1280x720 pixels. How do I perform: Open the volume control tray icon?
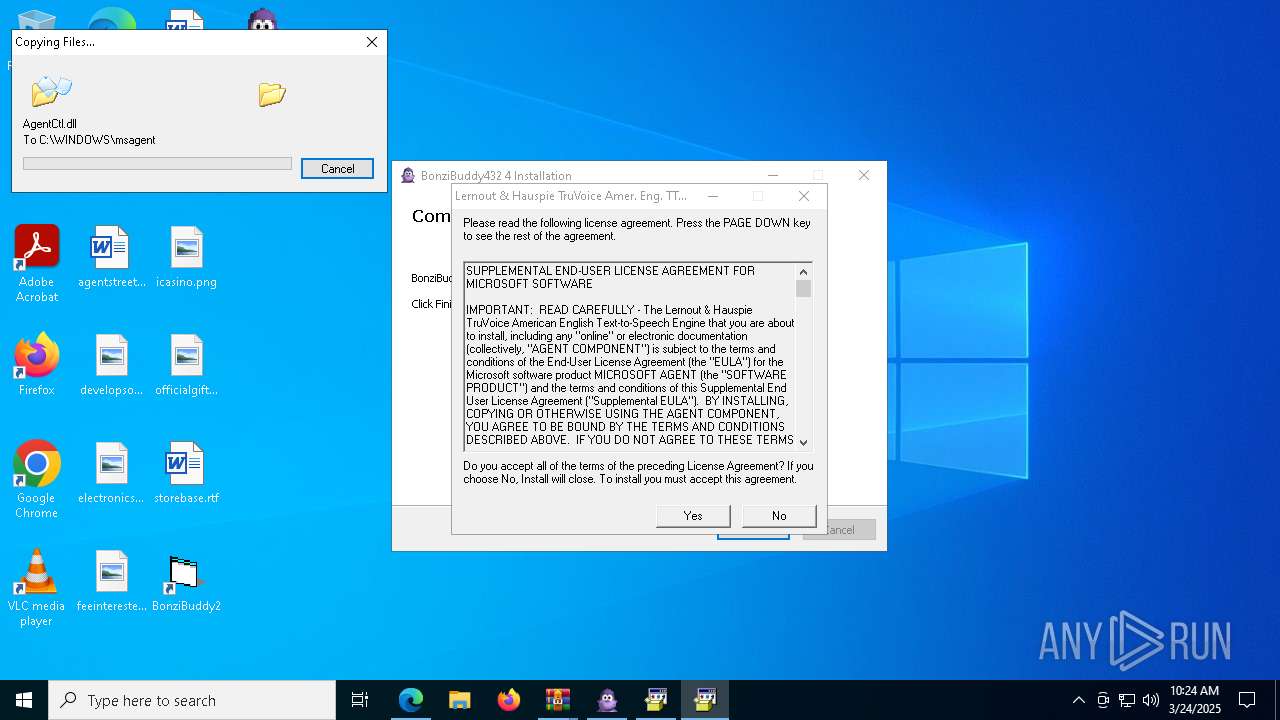[1151, 700]
